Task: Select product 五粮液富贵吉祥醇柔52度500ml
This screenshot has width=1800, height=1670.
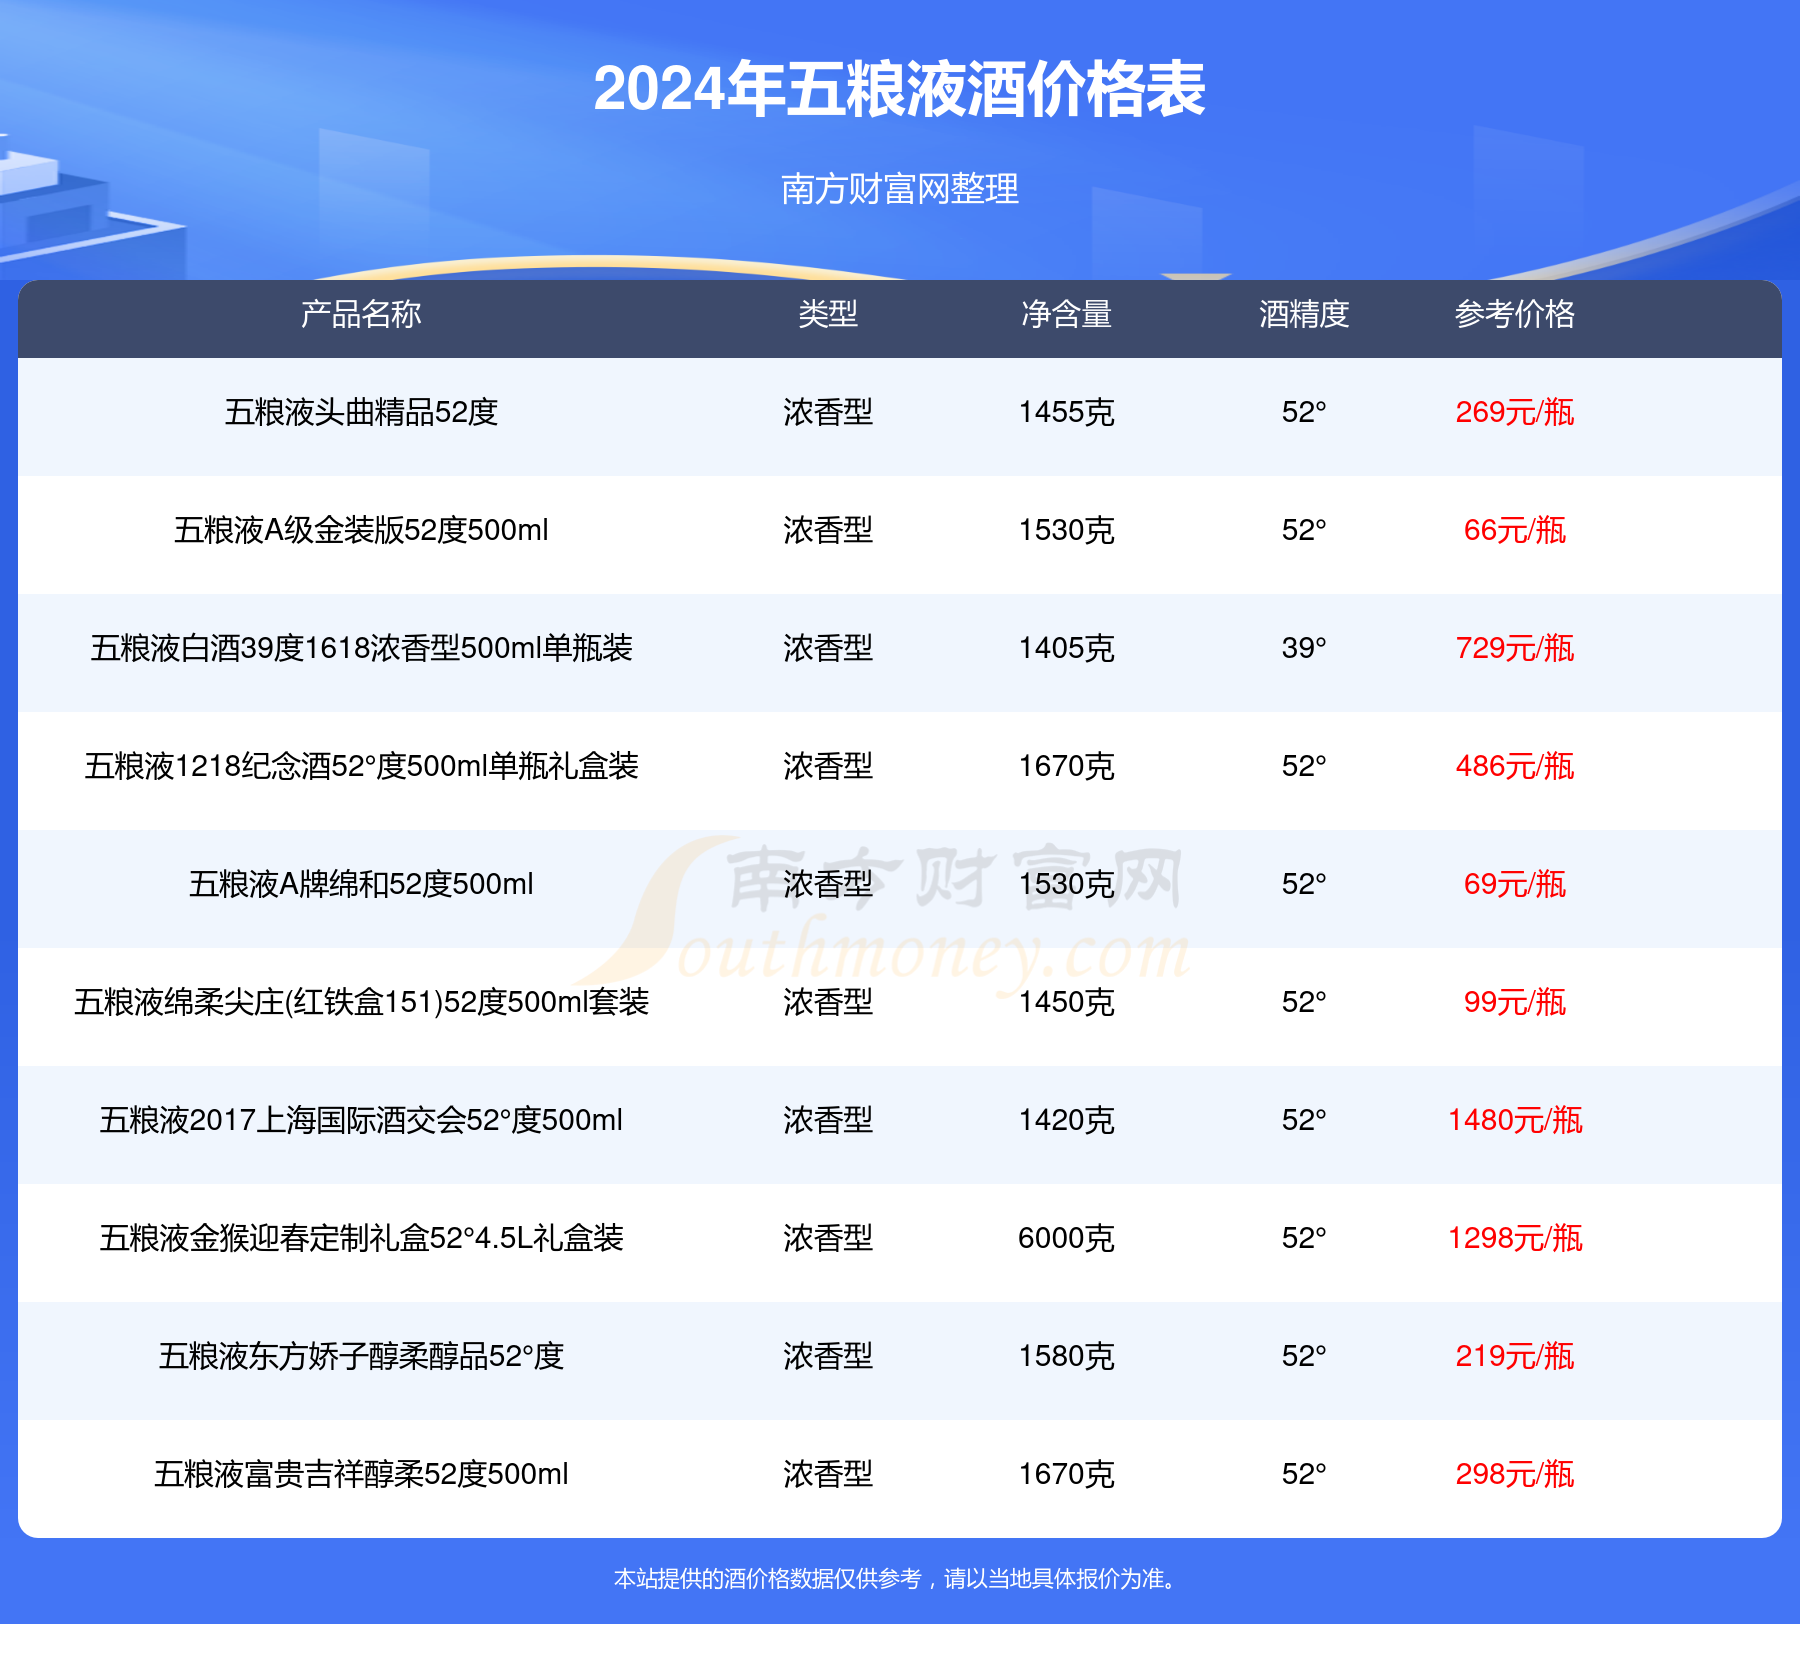Action: click(x=361, y=1474)
